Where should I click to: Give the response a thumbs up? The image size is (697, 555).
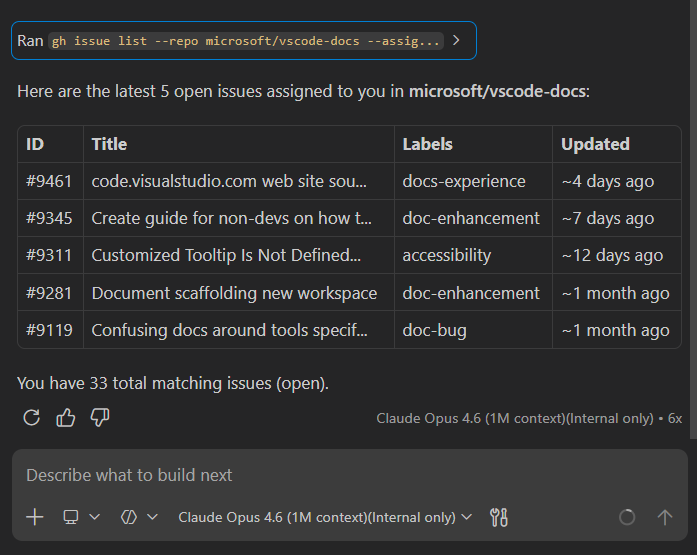pos(66,418)
